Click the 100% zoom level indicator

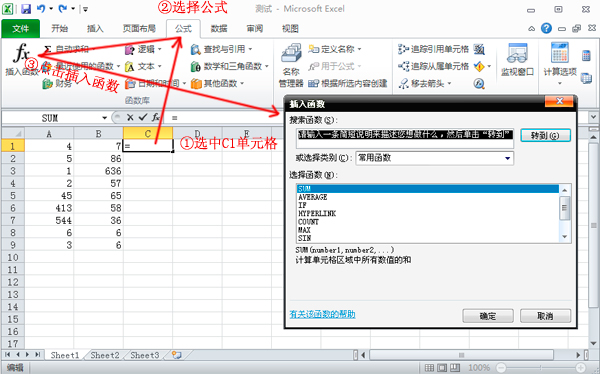coord(479,368)
